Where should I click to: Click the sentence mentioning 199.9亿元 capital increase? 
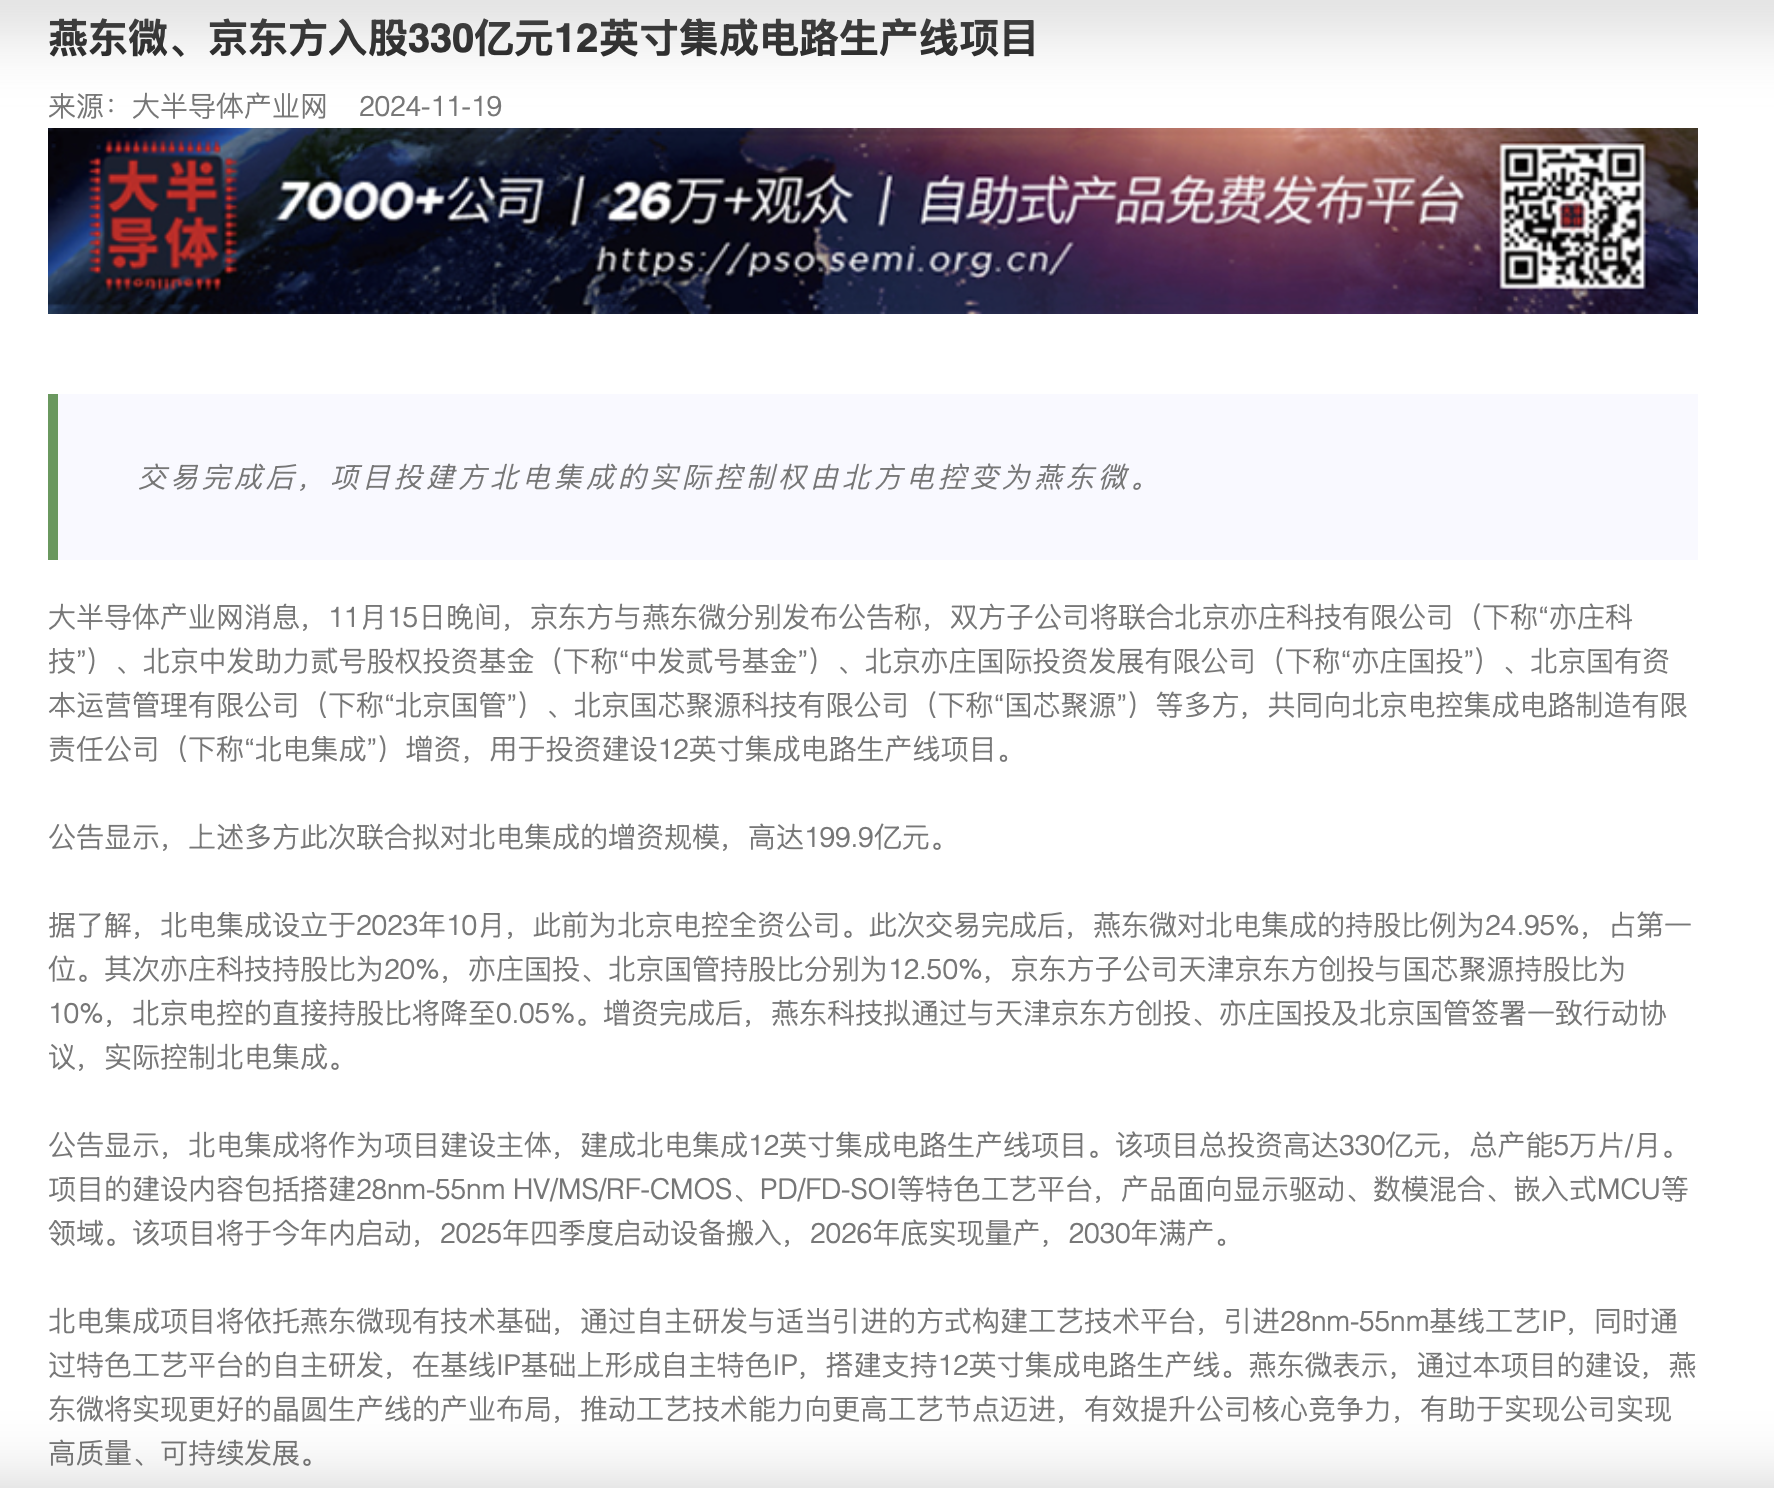(498, 837)
